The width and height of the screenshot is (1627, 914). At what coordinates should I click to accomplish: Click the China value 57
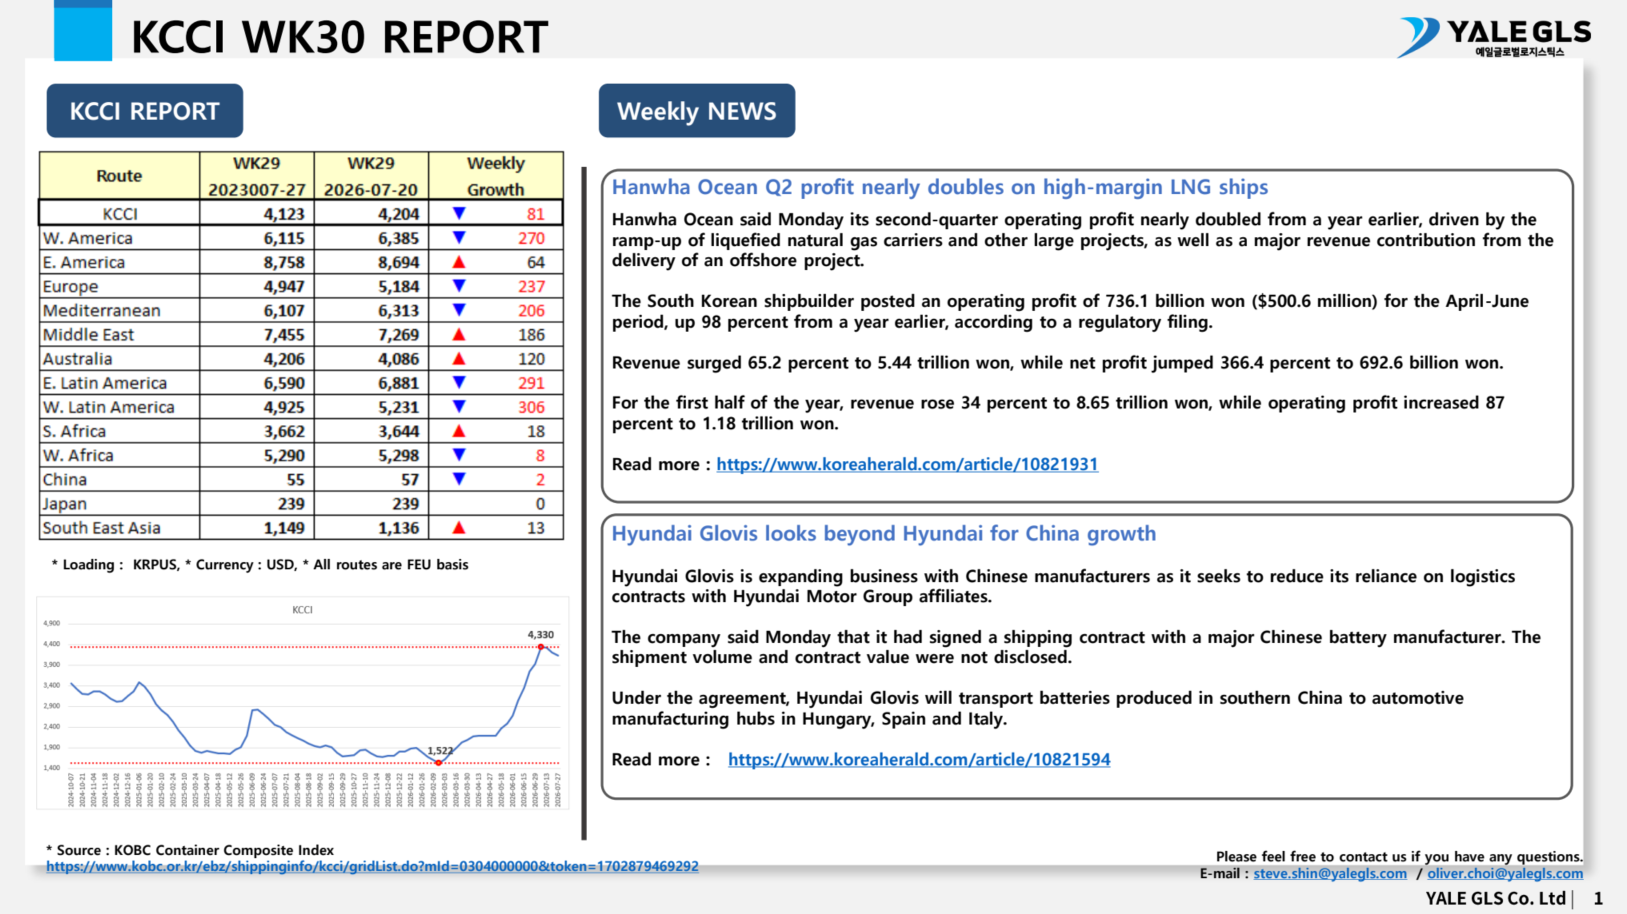410,480
